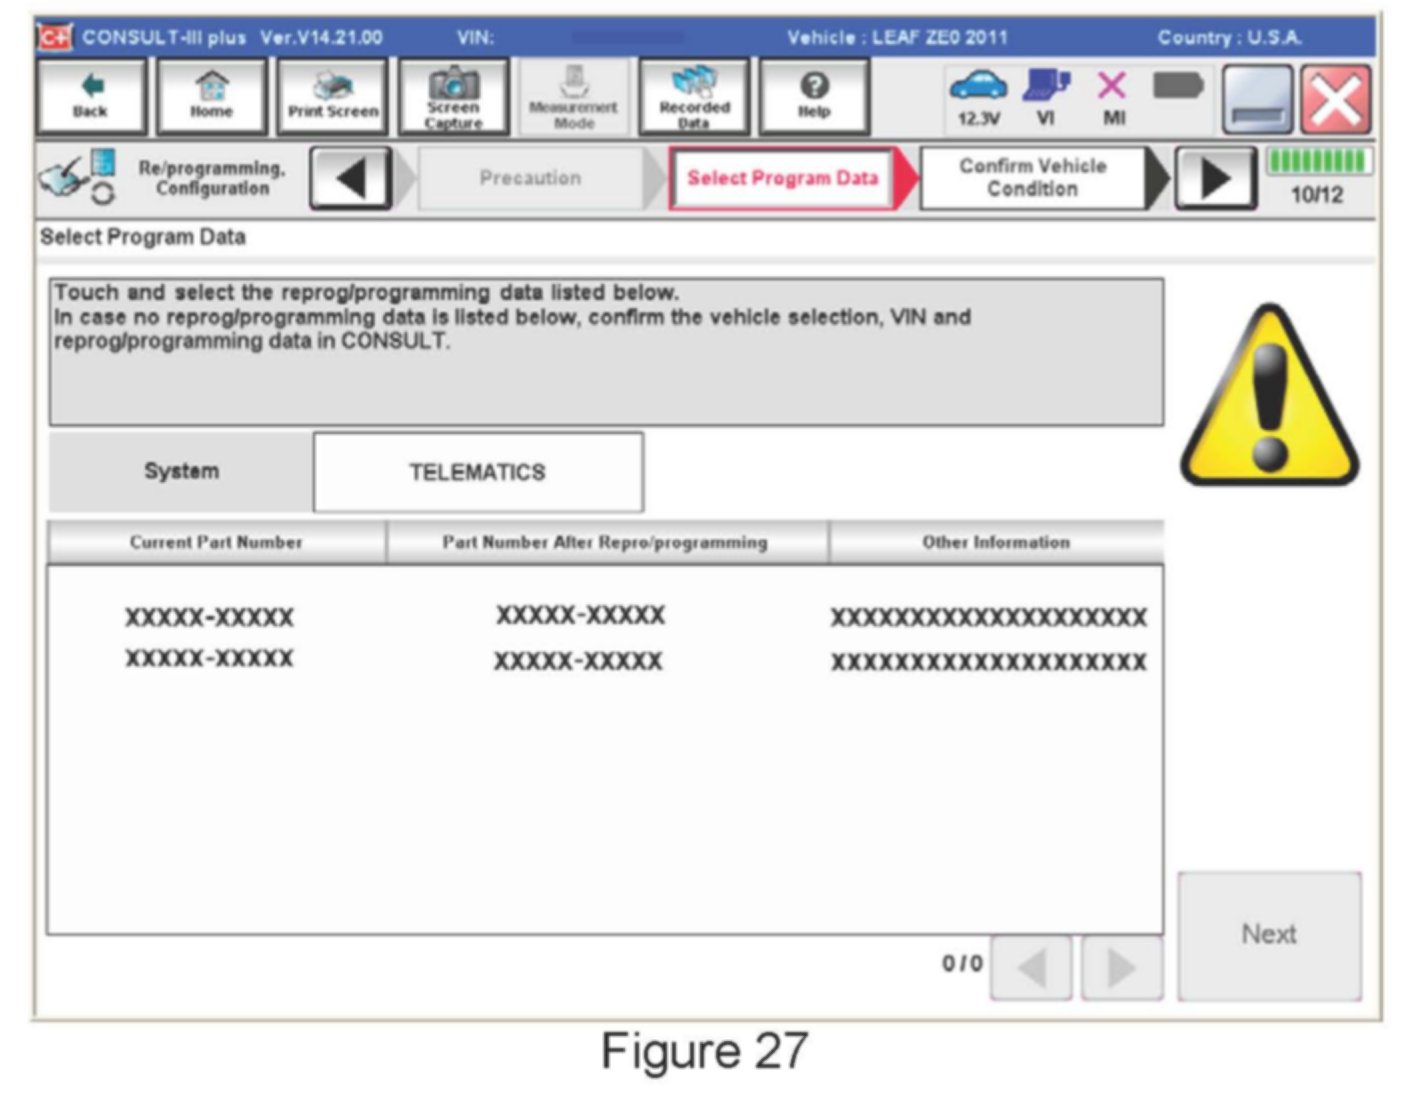Click the MI status X icon
The image size is (1425, 1101).
pos(1113,97)
